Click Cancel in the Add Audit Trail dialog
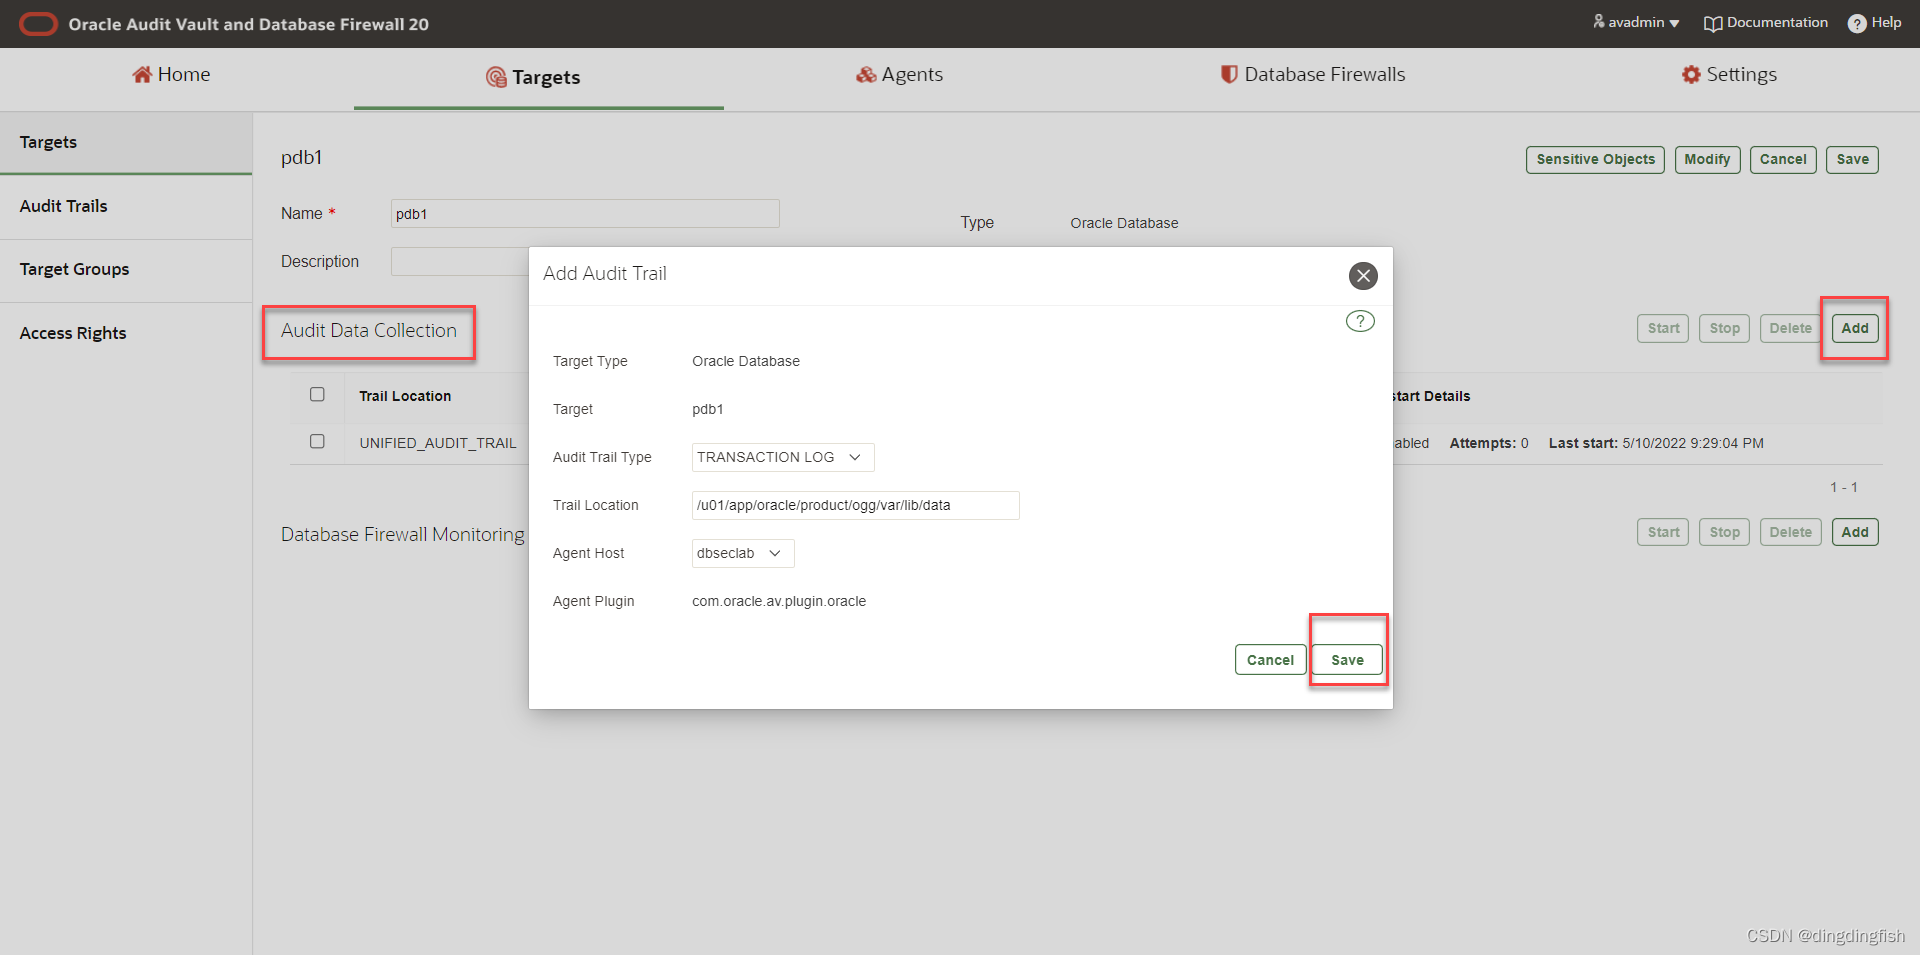This screenshot has width=1920, height=955. coord(1270,660)
